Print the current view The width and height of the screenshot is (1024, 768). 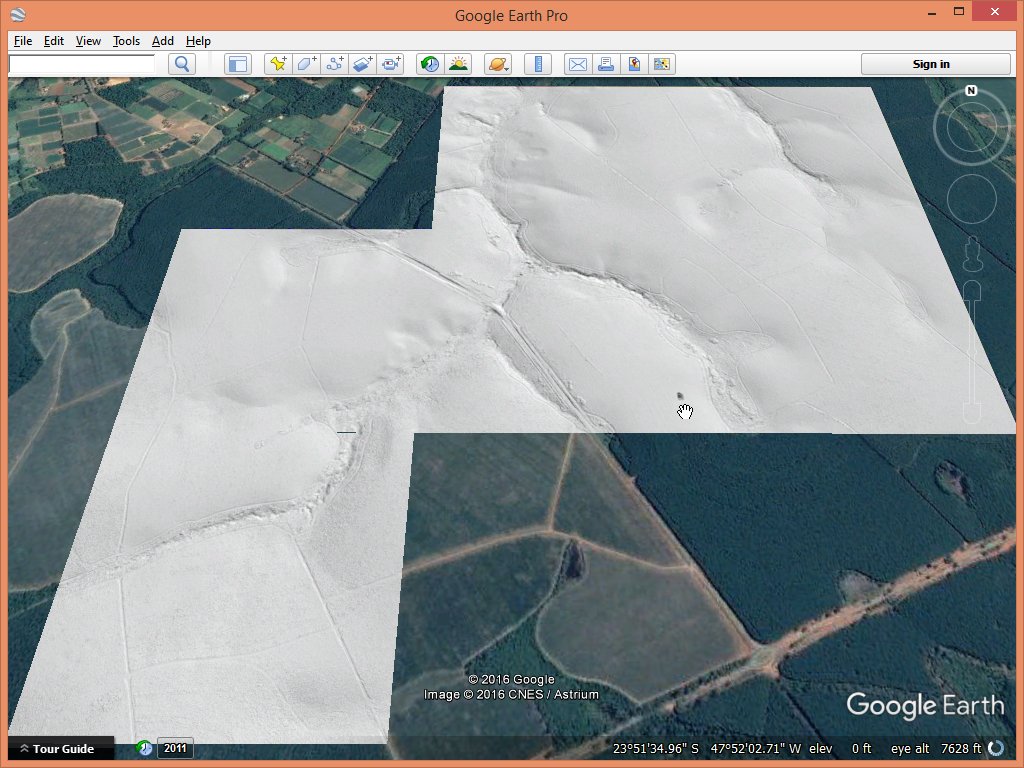[x=605, y=64]
